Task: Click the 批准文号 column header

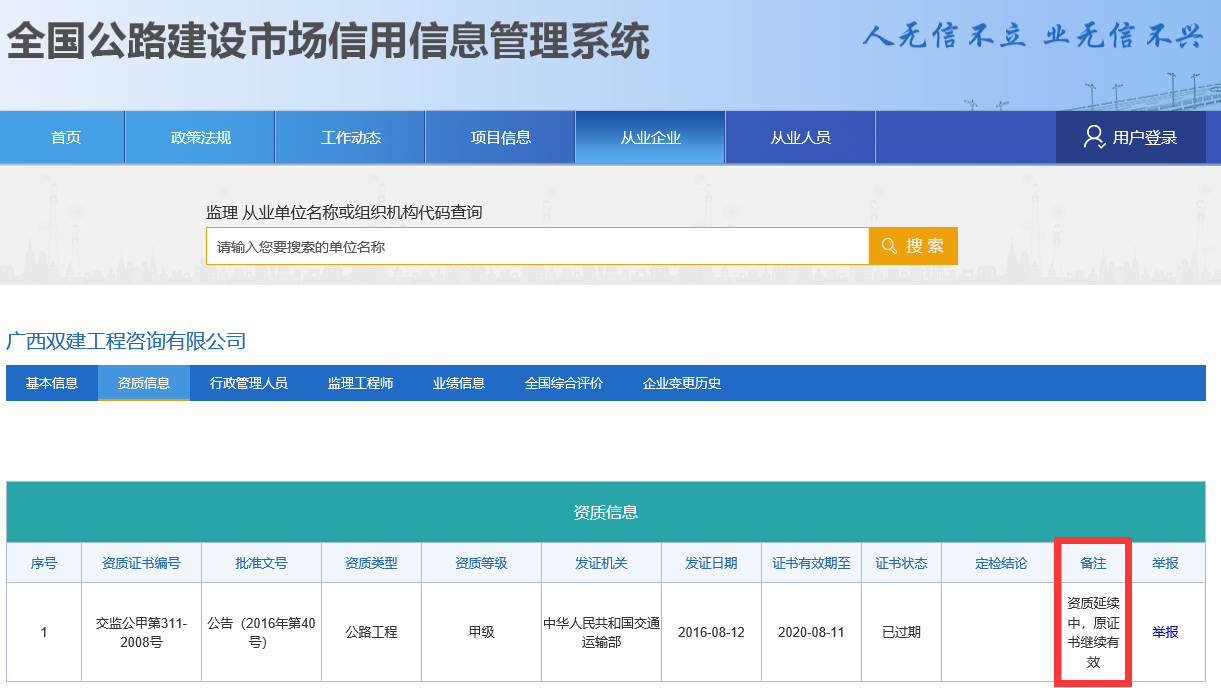Action: [261, 563]
